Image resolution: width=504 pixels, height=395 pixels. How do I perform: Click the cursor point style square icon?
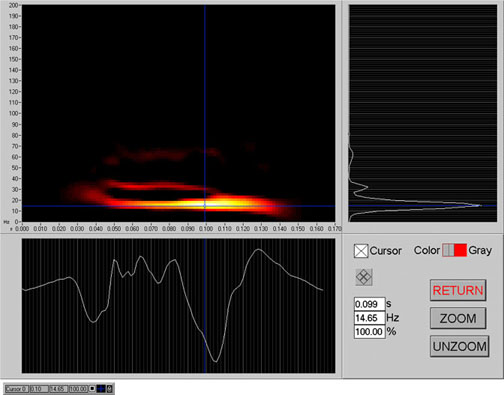point(92,388)
